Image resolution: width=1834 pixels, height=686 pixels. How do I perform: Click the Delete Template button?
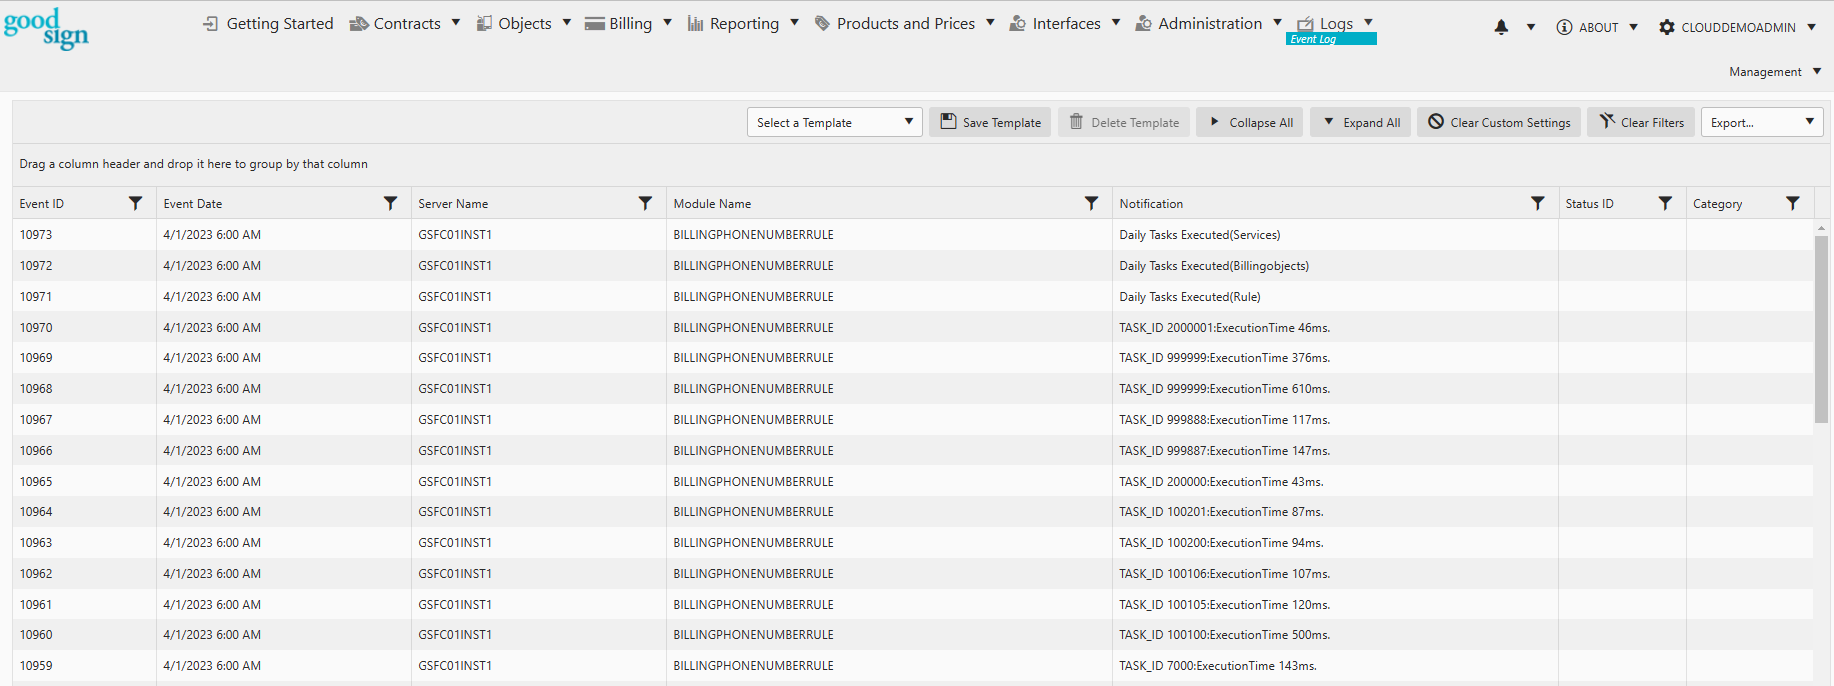click(x=1124, y=122)
